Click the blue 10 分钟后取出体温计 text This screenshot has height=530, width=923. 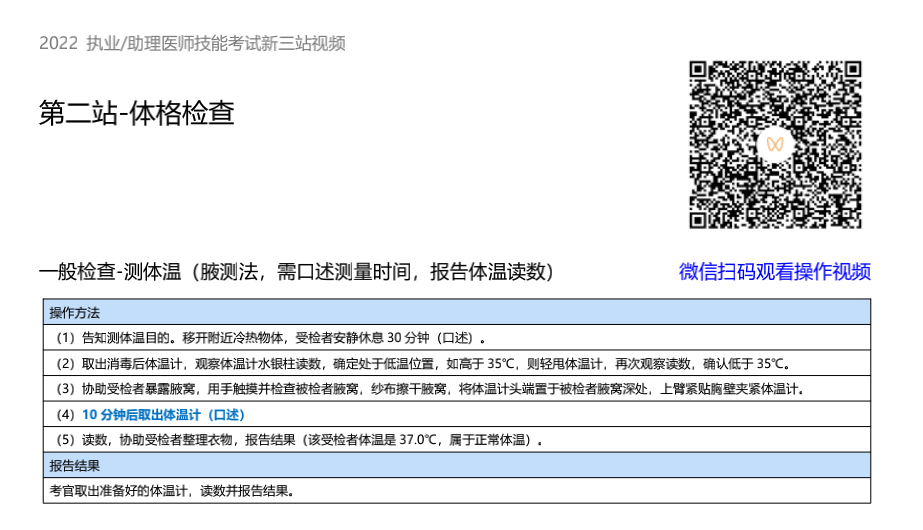[x=163, y=414]
